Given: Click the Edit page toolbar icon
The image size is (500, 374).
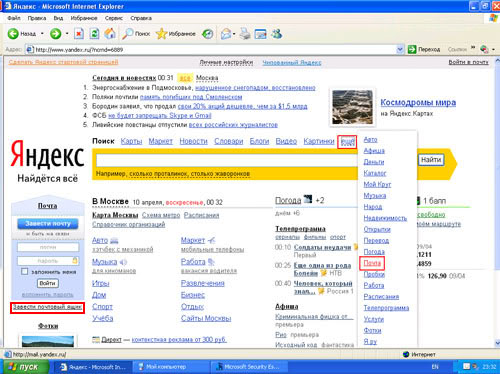Looking at the screenshot, I should [261, 34].
